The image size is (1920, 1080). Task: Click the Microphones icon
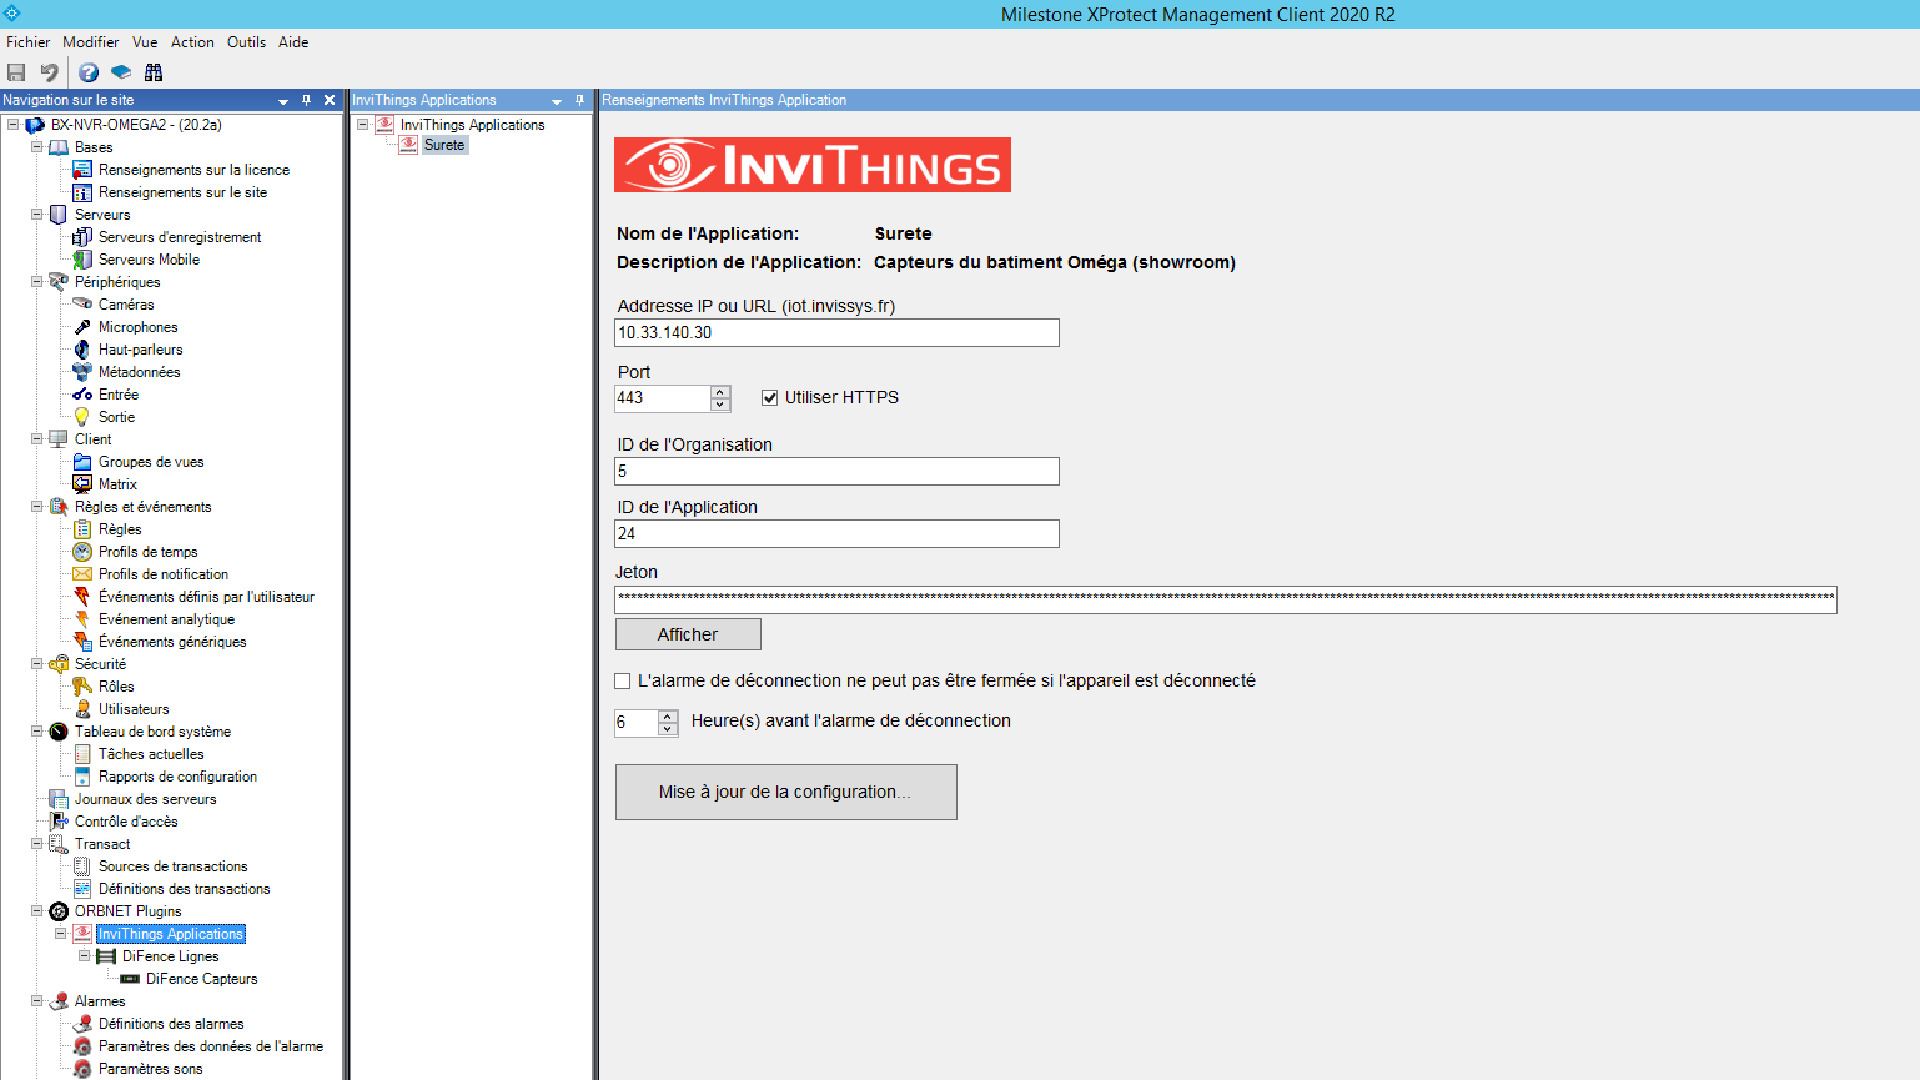tap(82, 327)
